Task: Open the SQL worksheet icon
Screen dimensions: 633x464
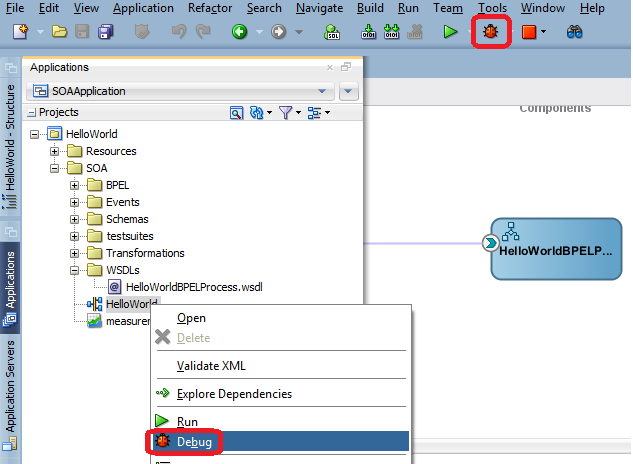Action: pyautogui.click(x=332, y=31)
